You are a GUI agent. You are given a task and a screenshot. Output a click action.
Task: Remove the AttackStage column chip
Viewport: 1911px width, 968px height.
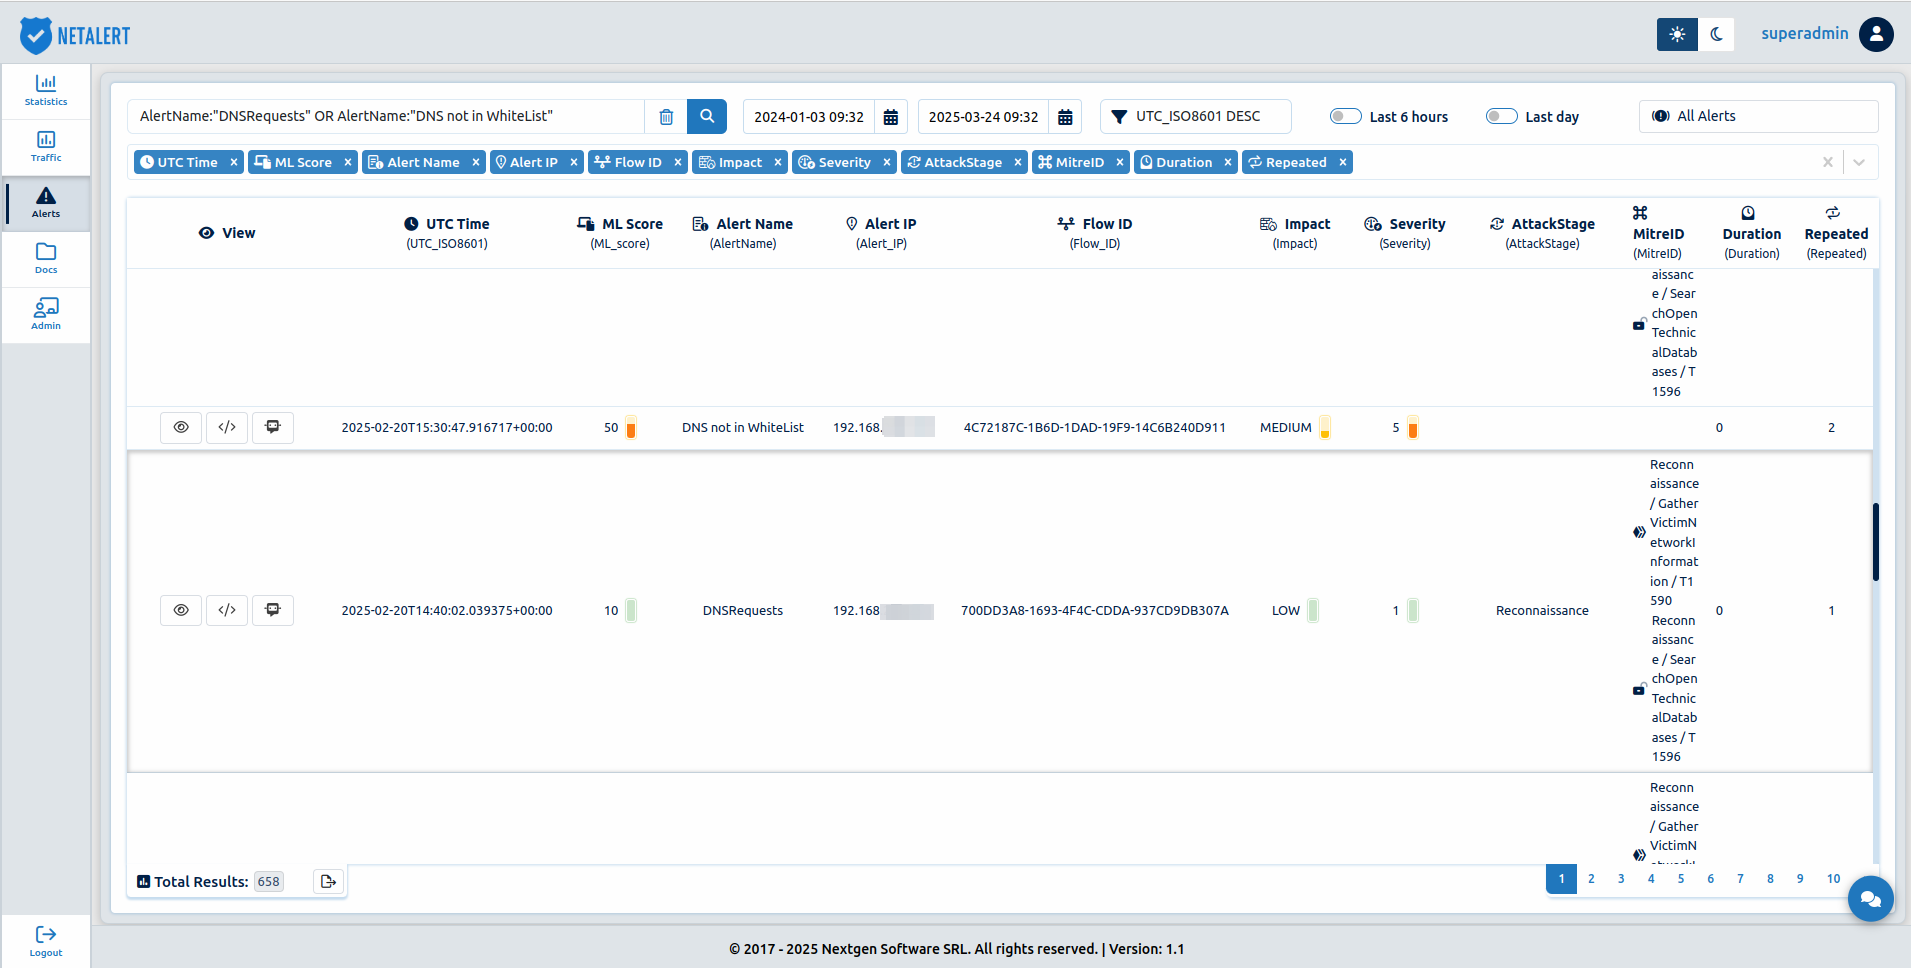tap(1018, 162)
